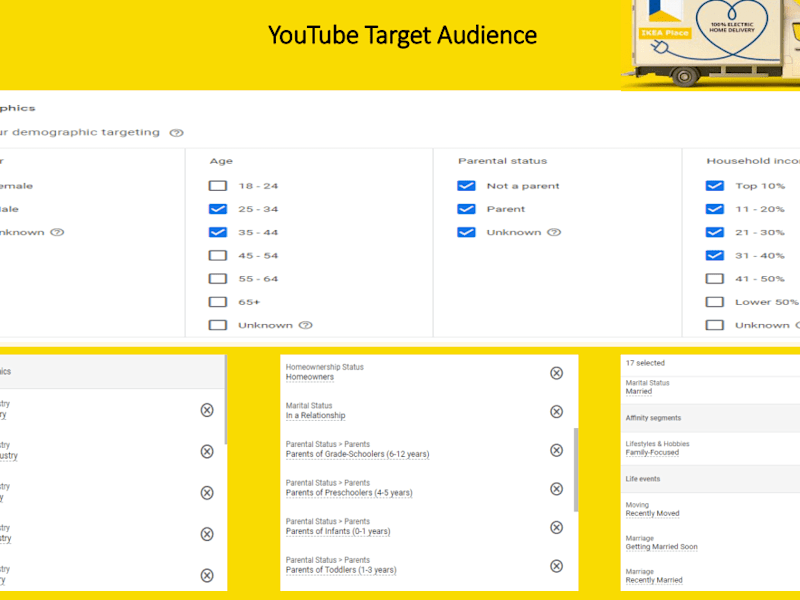
Task: Tick the 55 - 64 age checkbox
Action: coord(218,279)
